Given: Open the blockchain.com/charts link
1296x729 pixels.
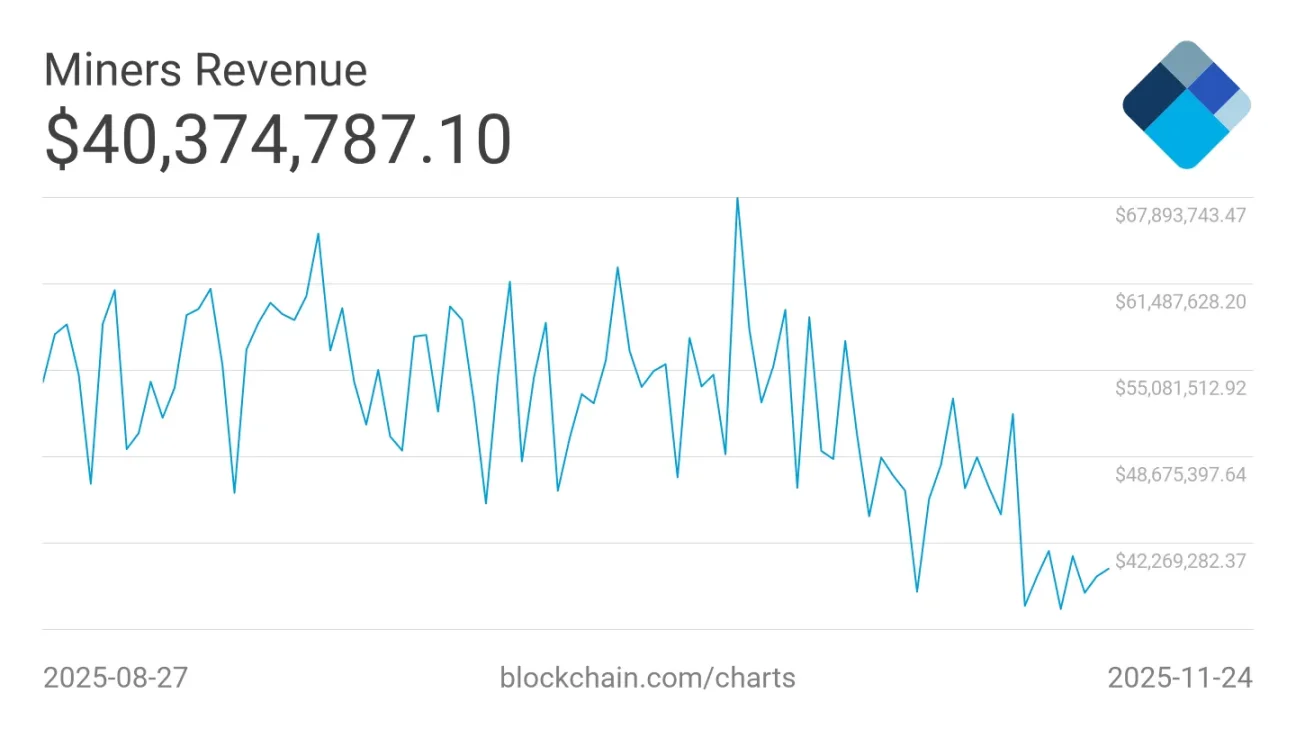Looking at the screenshot, I should pos(647,678).
